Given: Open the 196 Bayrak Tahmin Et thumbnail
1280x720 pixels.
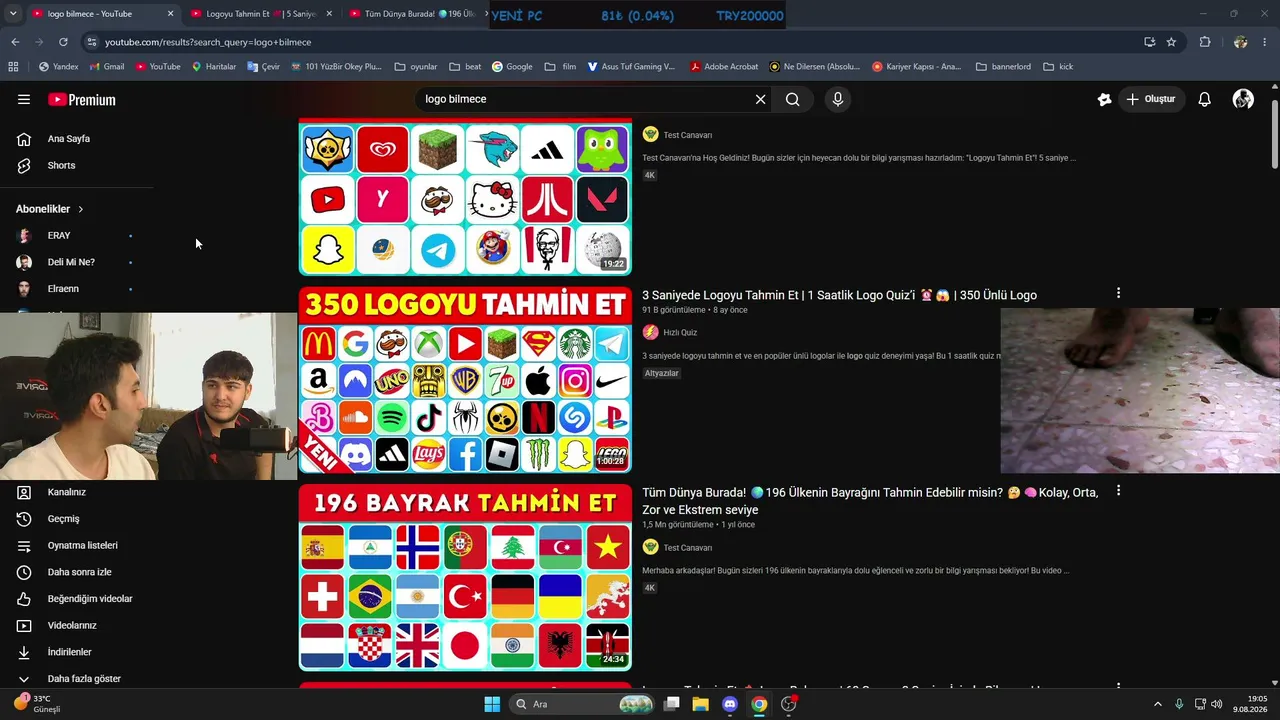Looking at the screenshot, I should coord(465,577).
